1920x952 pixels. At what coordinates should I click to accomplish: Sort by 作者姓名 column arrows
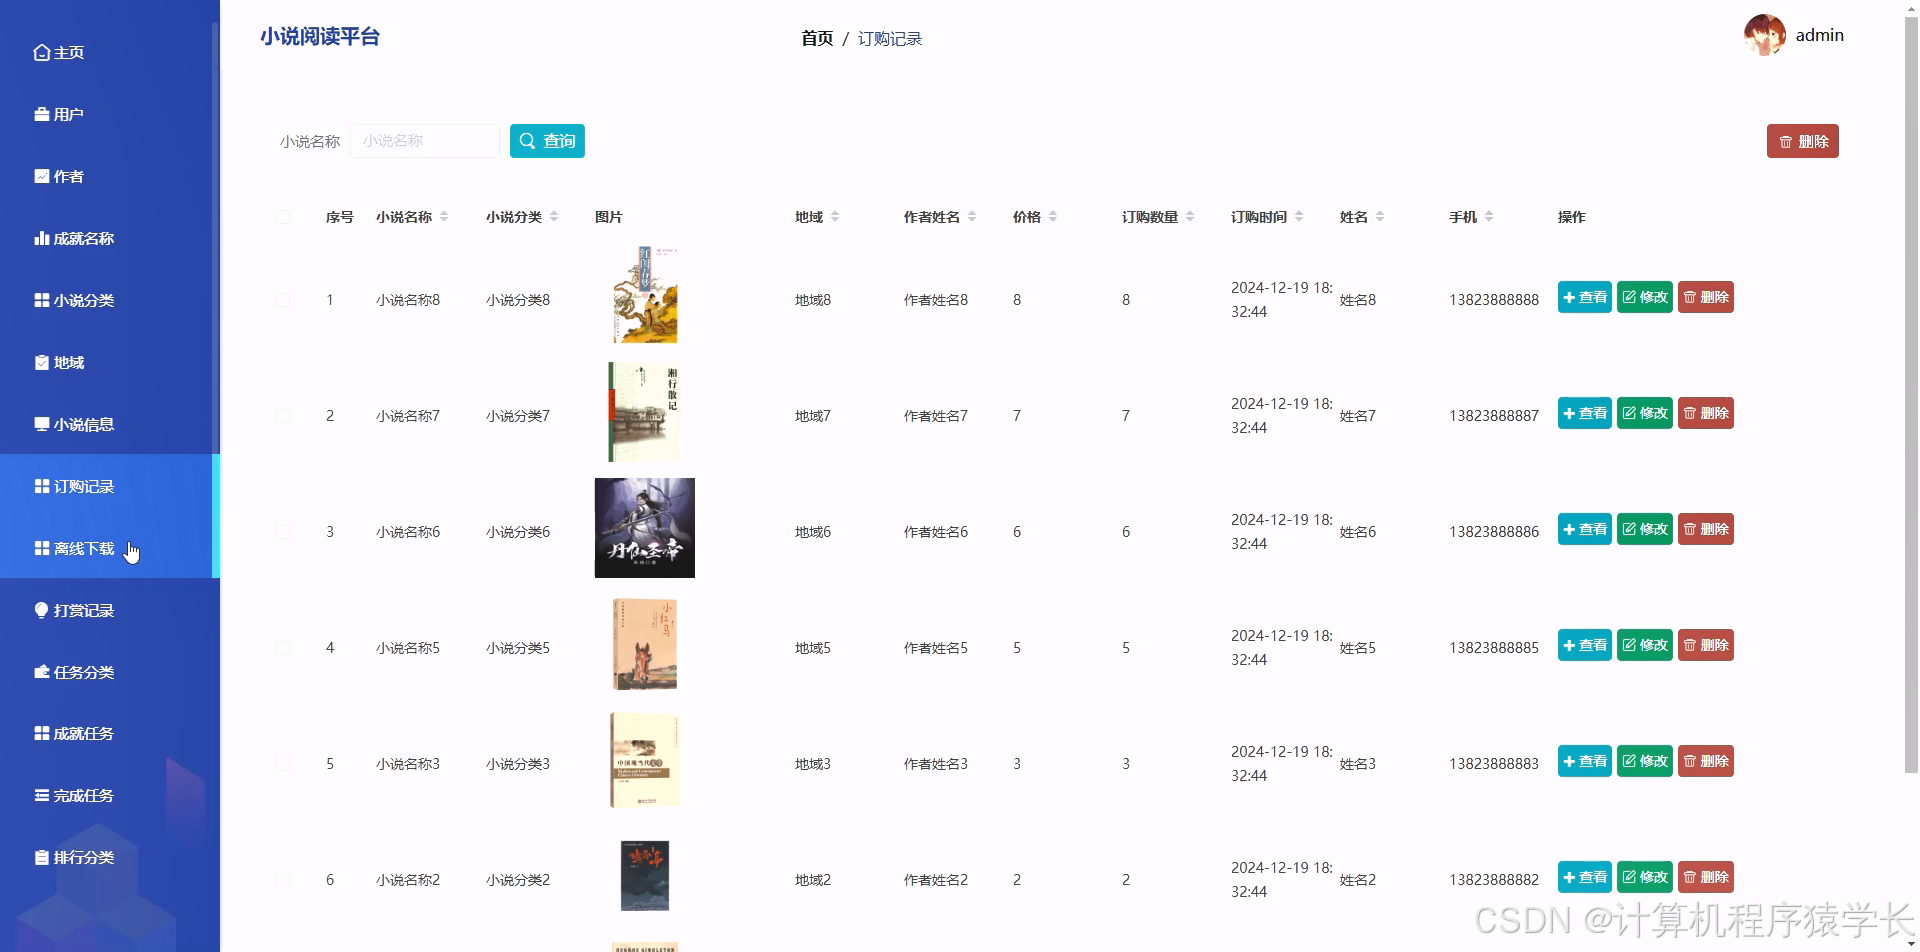972,217
